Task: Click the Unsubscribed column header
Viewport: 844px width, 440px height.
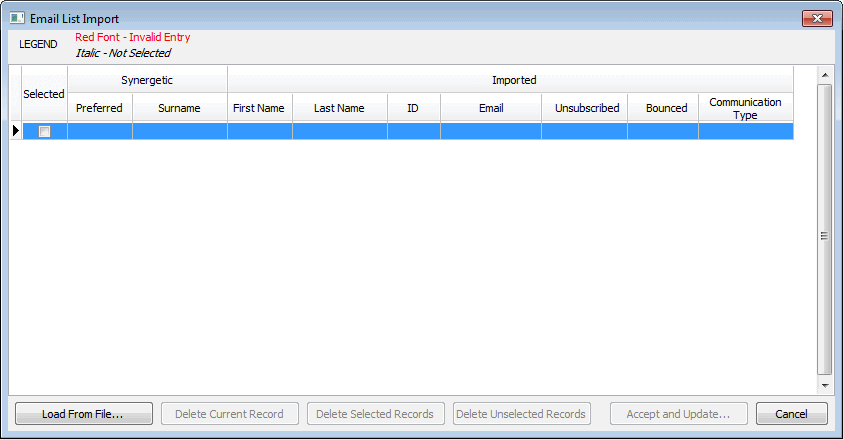Action: (587, 108)
